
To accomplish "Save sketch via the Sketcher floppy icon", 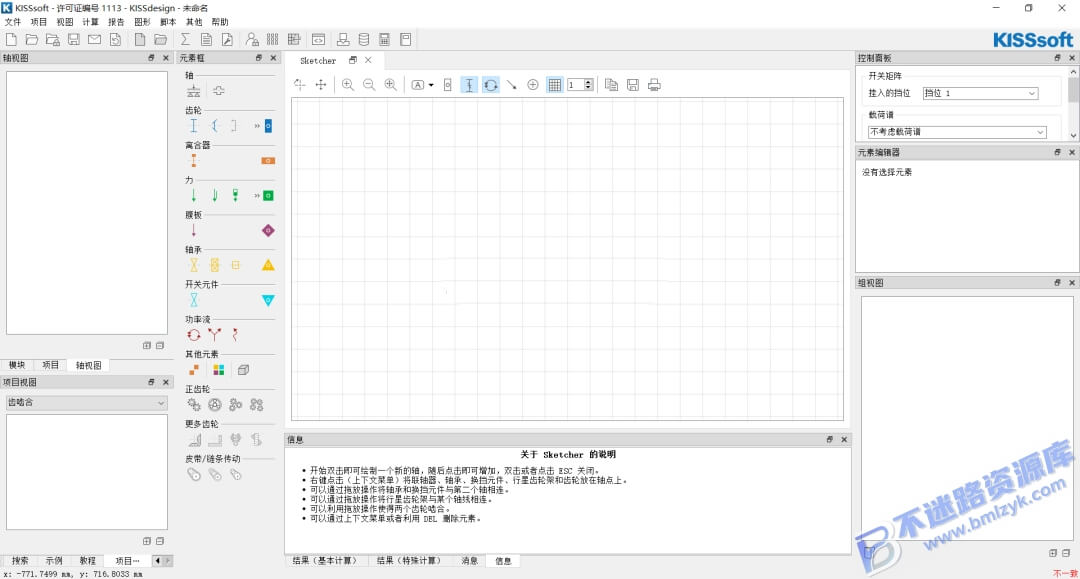I will pos(632,85).
